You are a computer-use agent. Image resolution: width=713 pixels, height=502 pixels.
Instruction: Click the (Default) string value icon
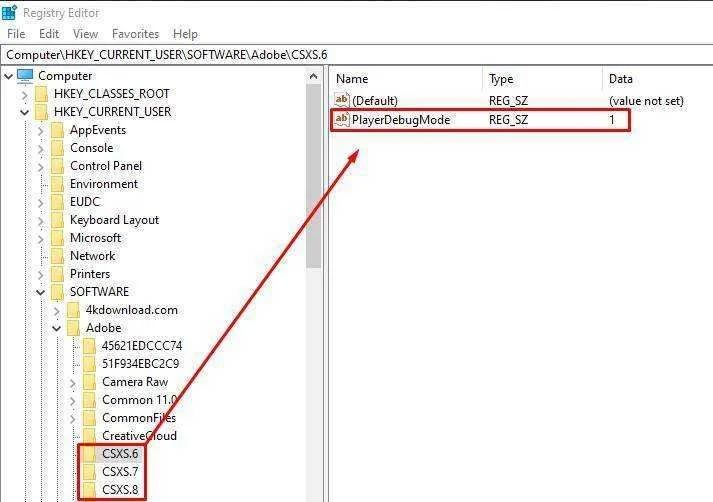341,100
